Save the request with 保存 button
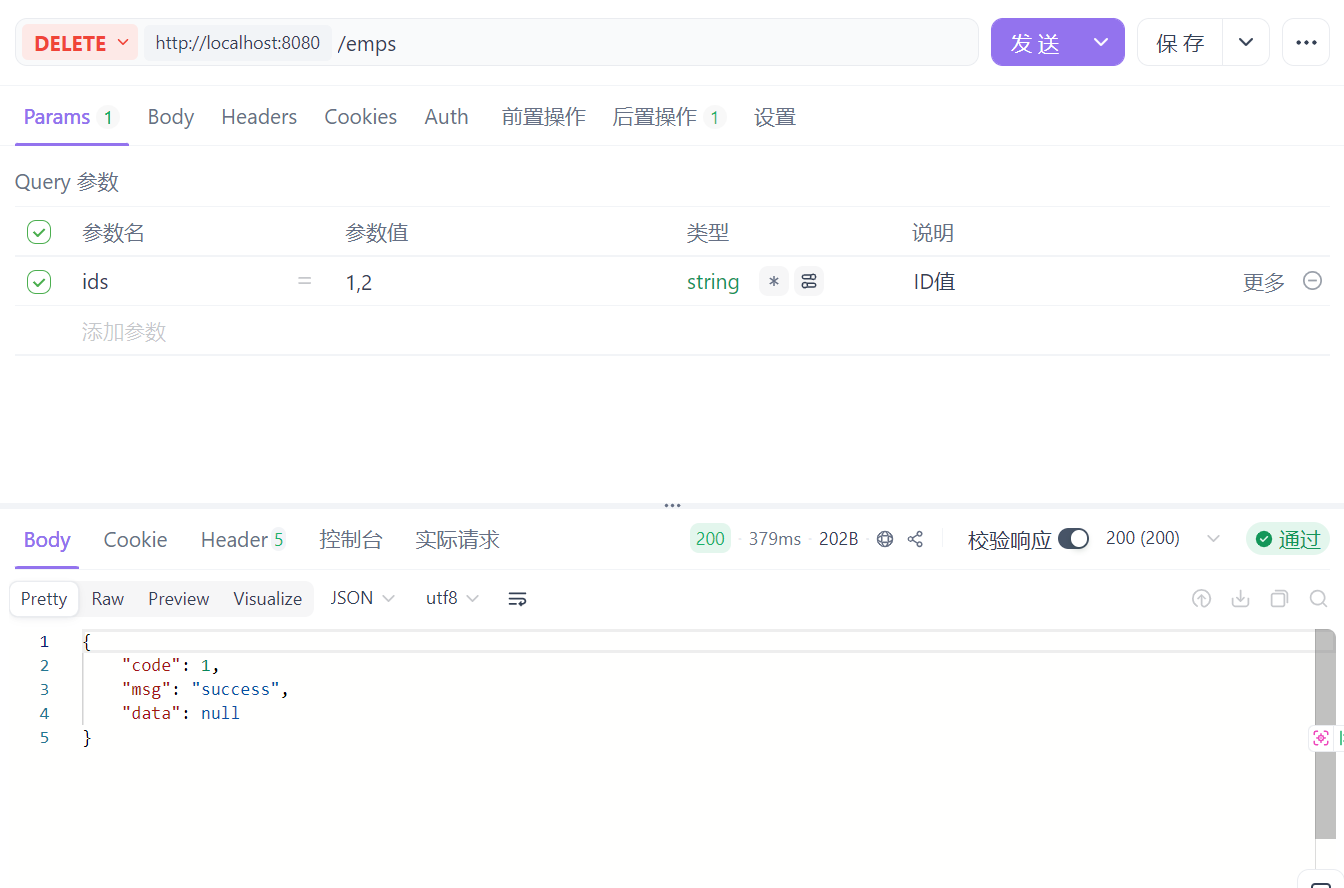Screen dimensions: 1344x888 point(1180,43)
